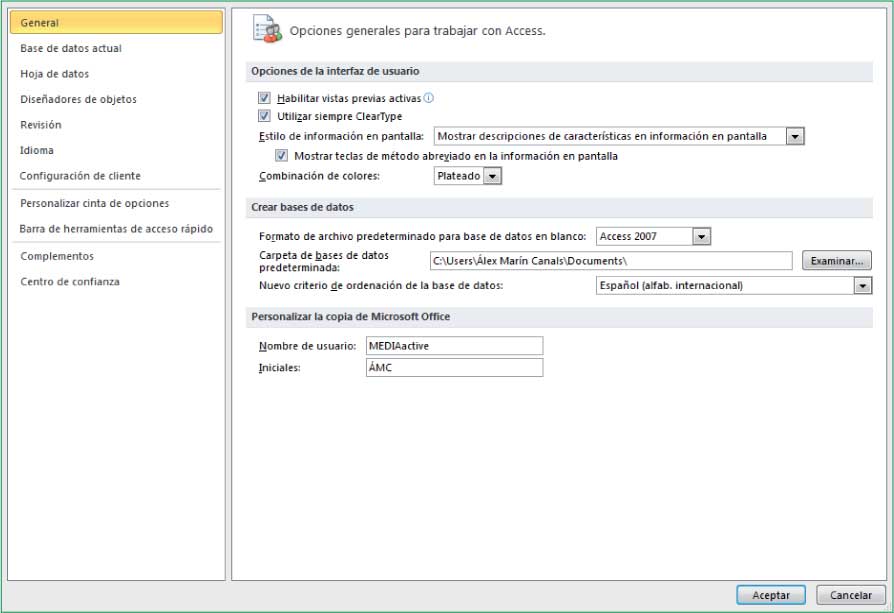Expand the Combinación de colores dropdown
This screenshot has height=613, width=894.
[492, 176]
